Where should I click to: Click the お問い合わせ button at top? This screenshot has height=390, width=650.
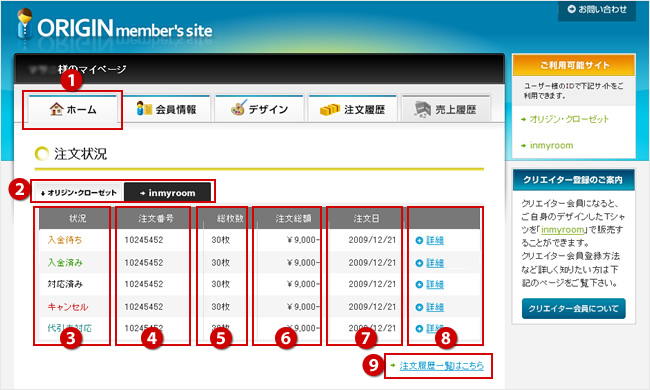(597, 10)
